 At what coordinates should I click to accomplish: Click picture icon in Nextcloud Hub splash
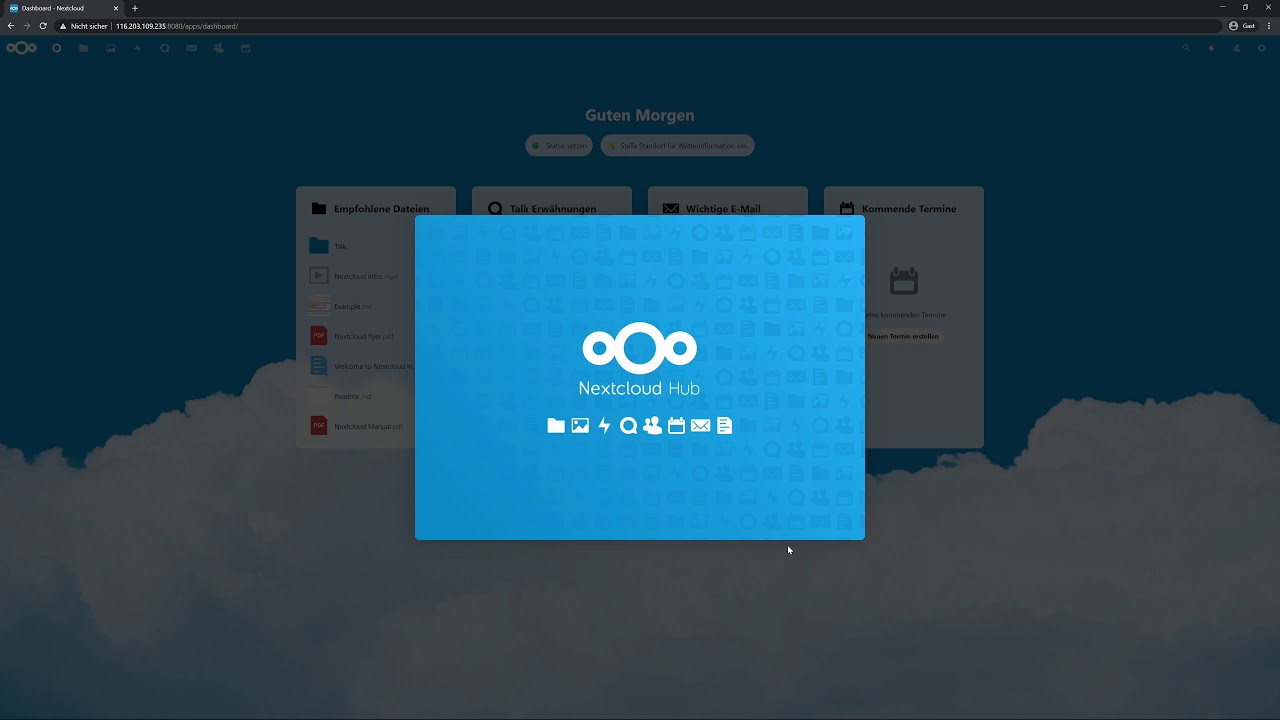click(x=580, y=426)
